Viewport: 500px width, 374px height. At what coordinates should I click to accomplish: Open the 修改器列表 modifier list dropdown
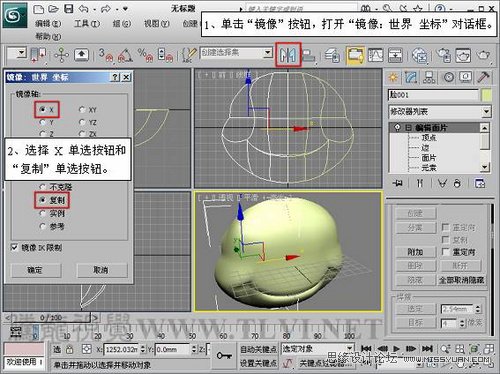[440, 112]
